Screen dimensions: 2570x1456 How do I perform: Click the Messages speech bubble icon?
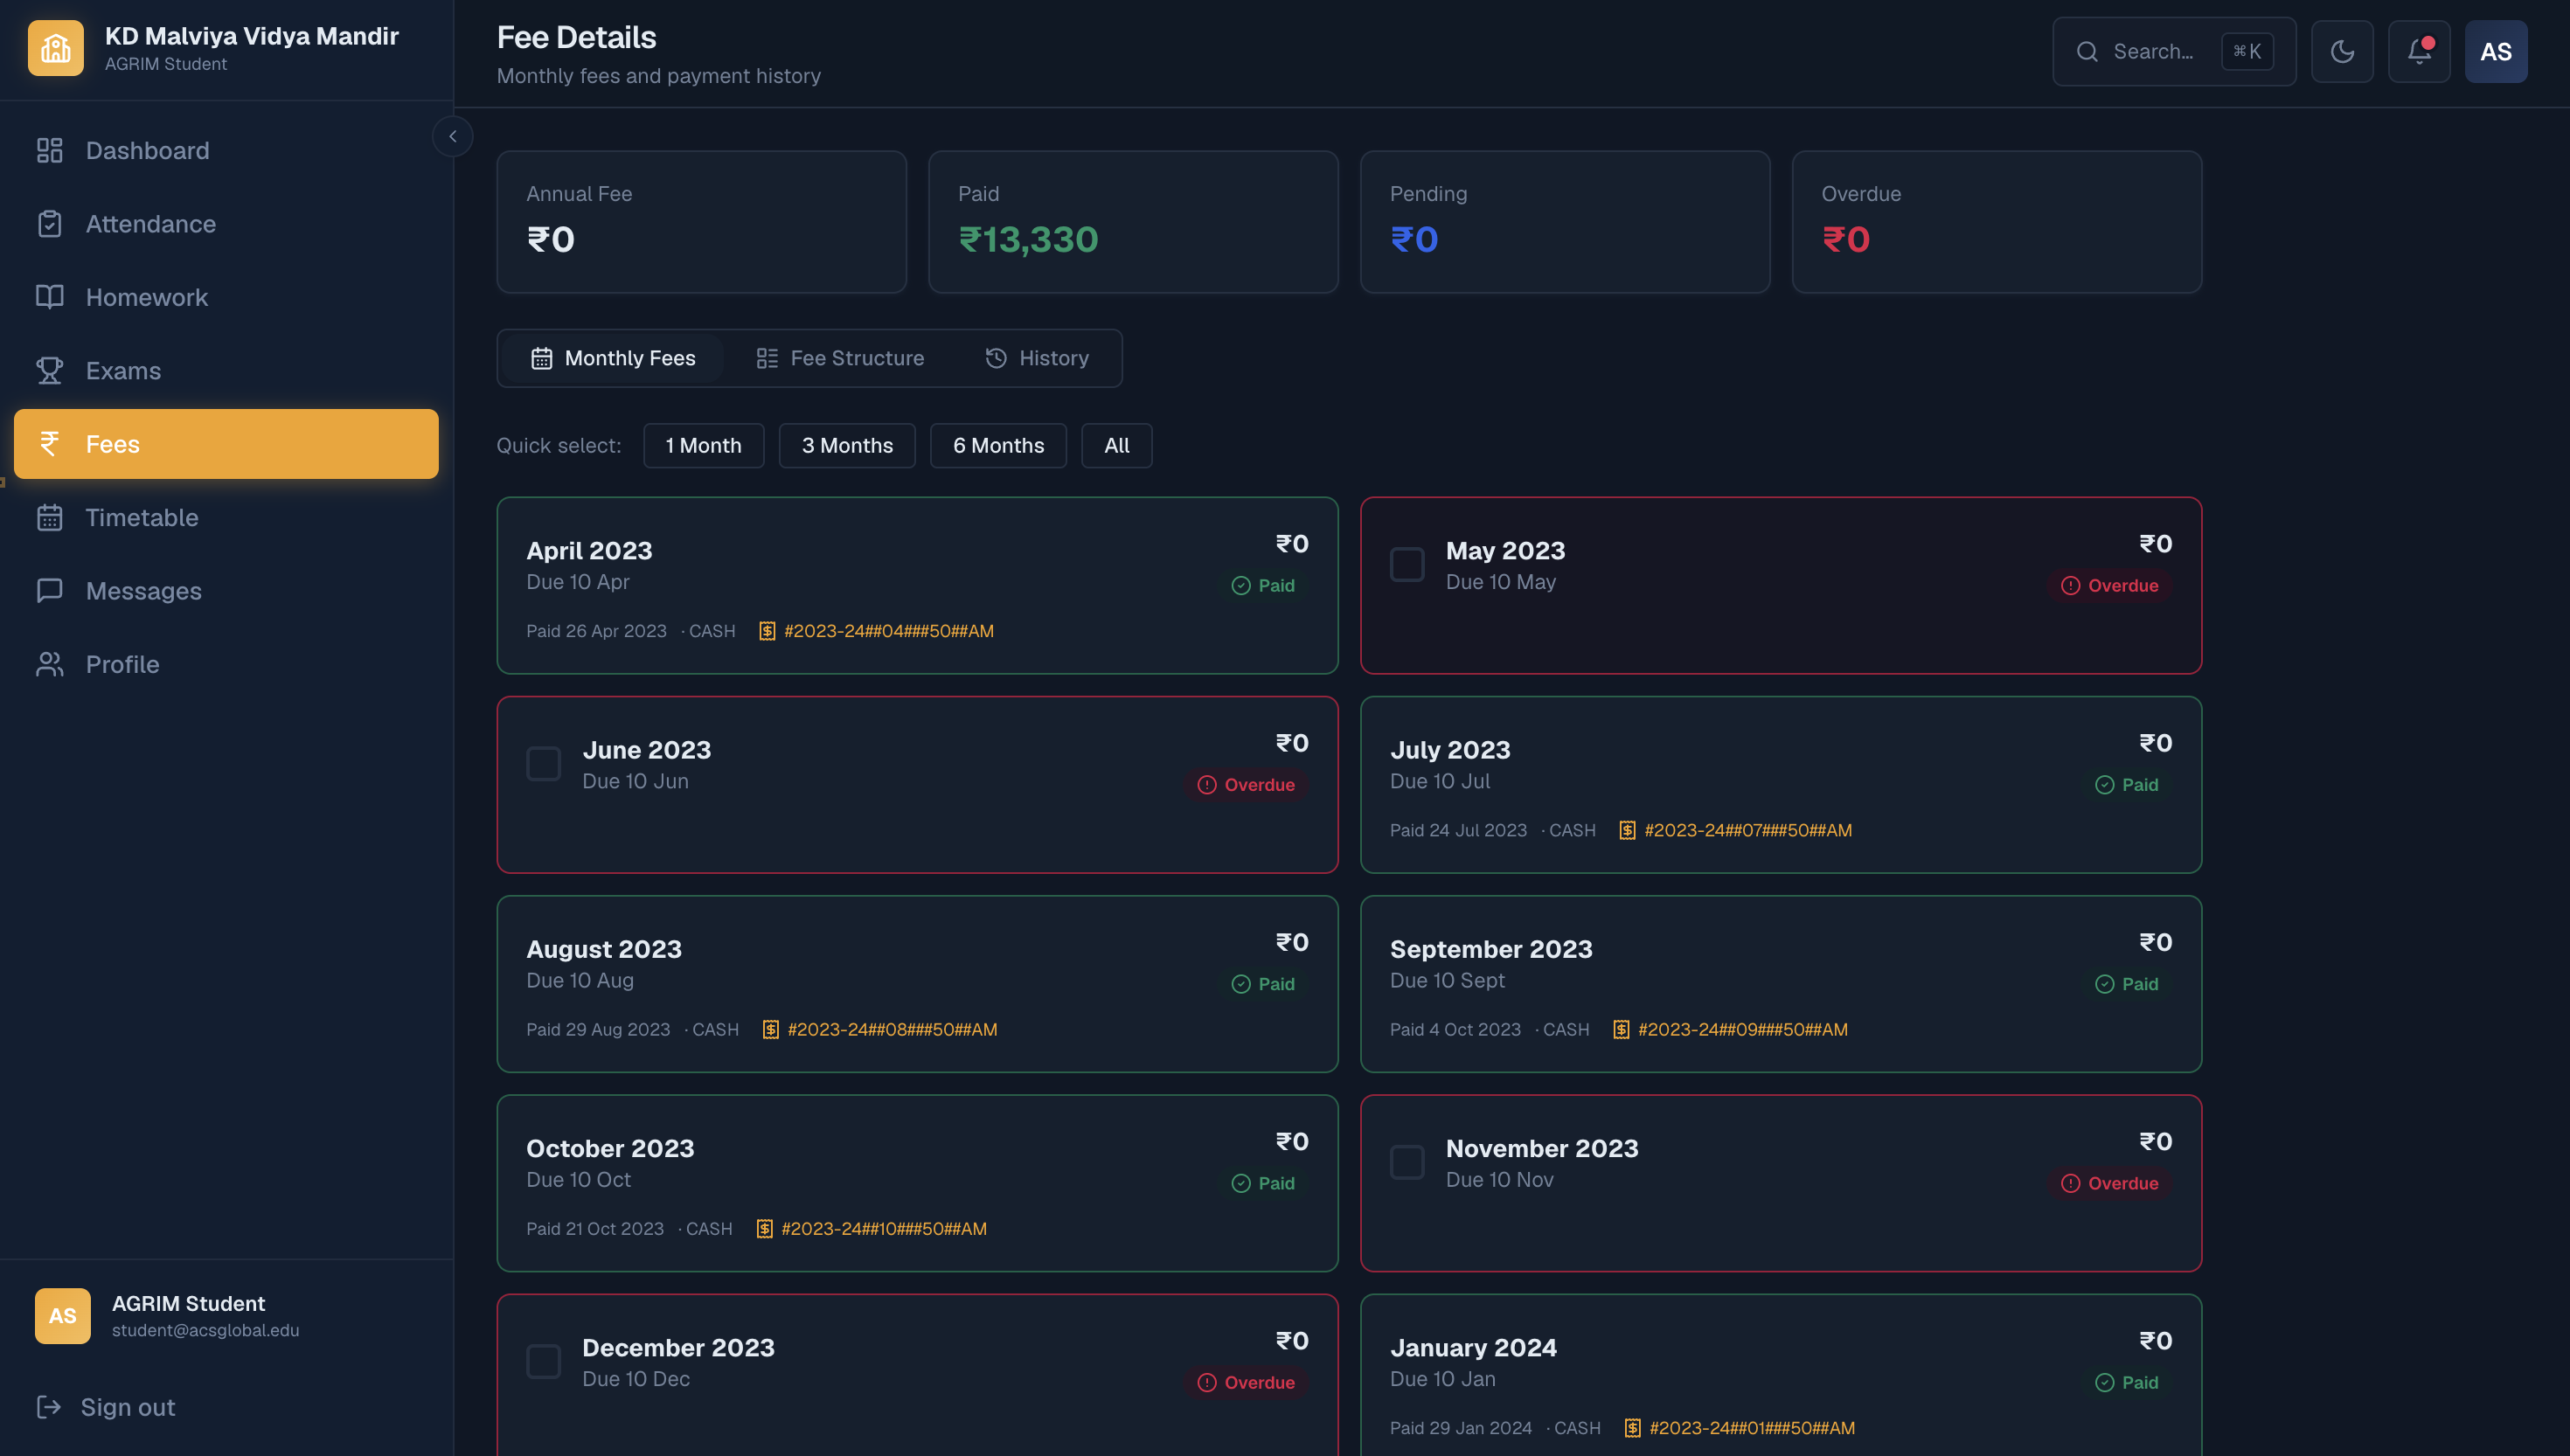point(49,591)
